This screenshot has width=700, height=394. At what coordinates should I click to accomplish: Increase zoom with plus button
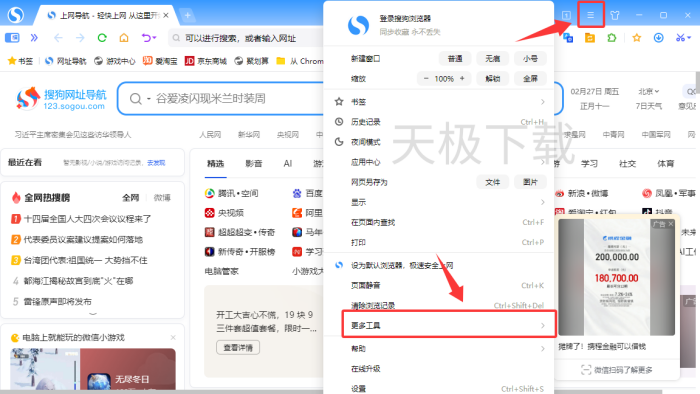click(462, 79)
